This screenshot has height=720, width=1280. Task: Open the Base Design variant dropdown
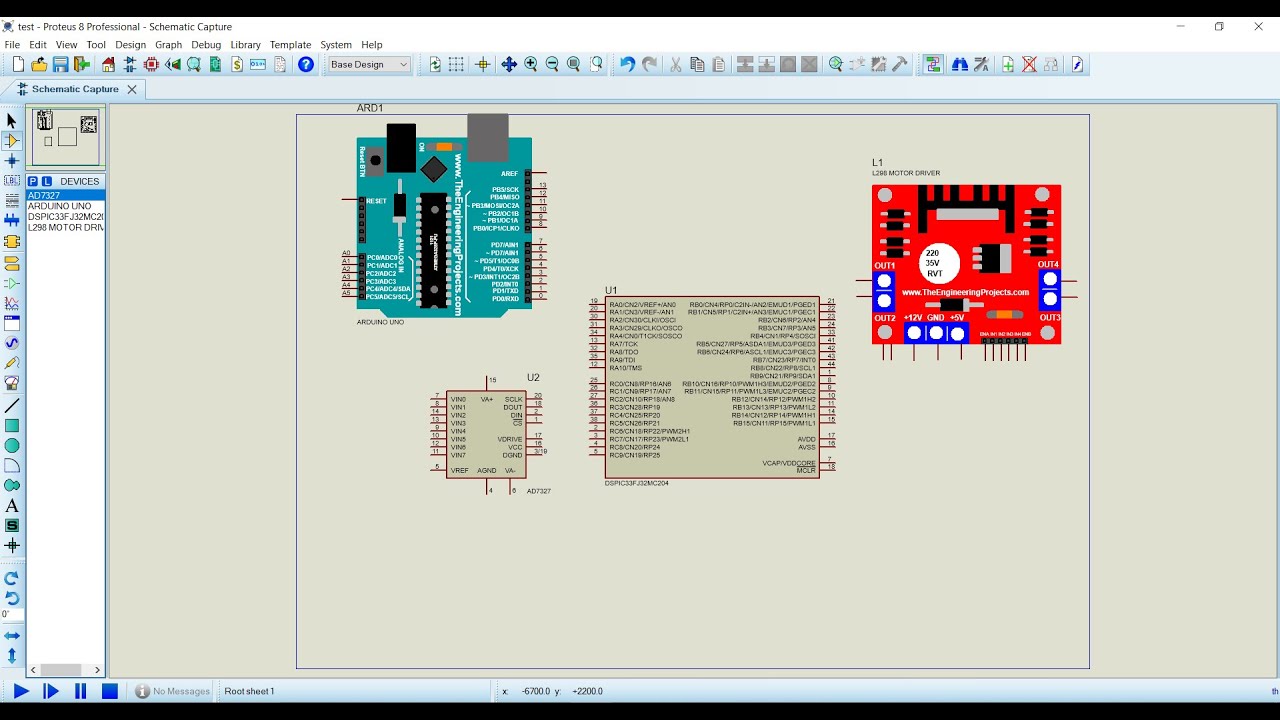tap(369, 64)
